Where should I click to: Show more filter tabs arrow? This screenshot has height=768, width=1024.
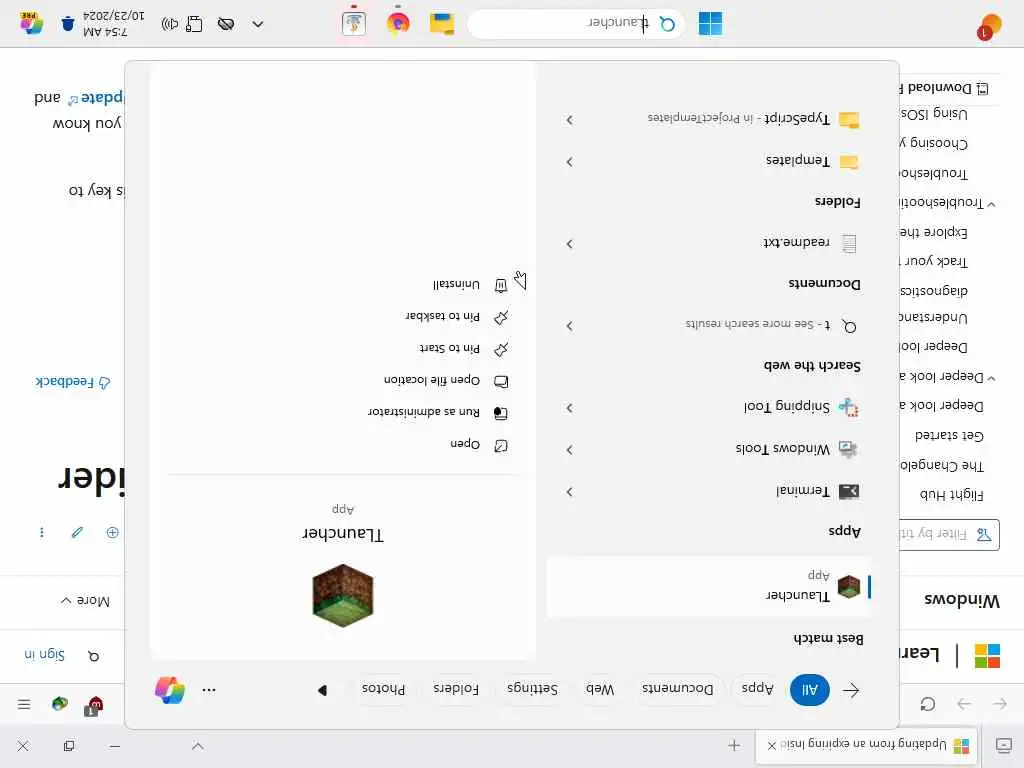pos(322,690)
